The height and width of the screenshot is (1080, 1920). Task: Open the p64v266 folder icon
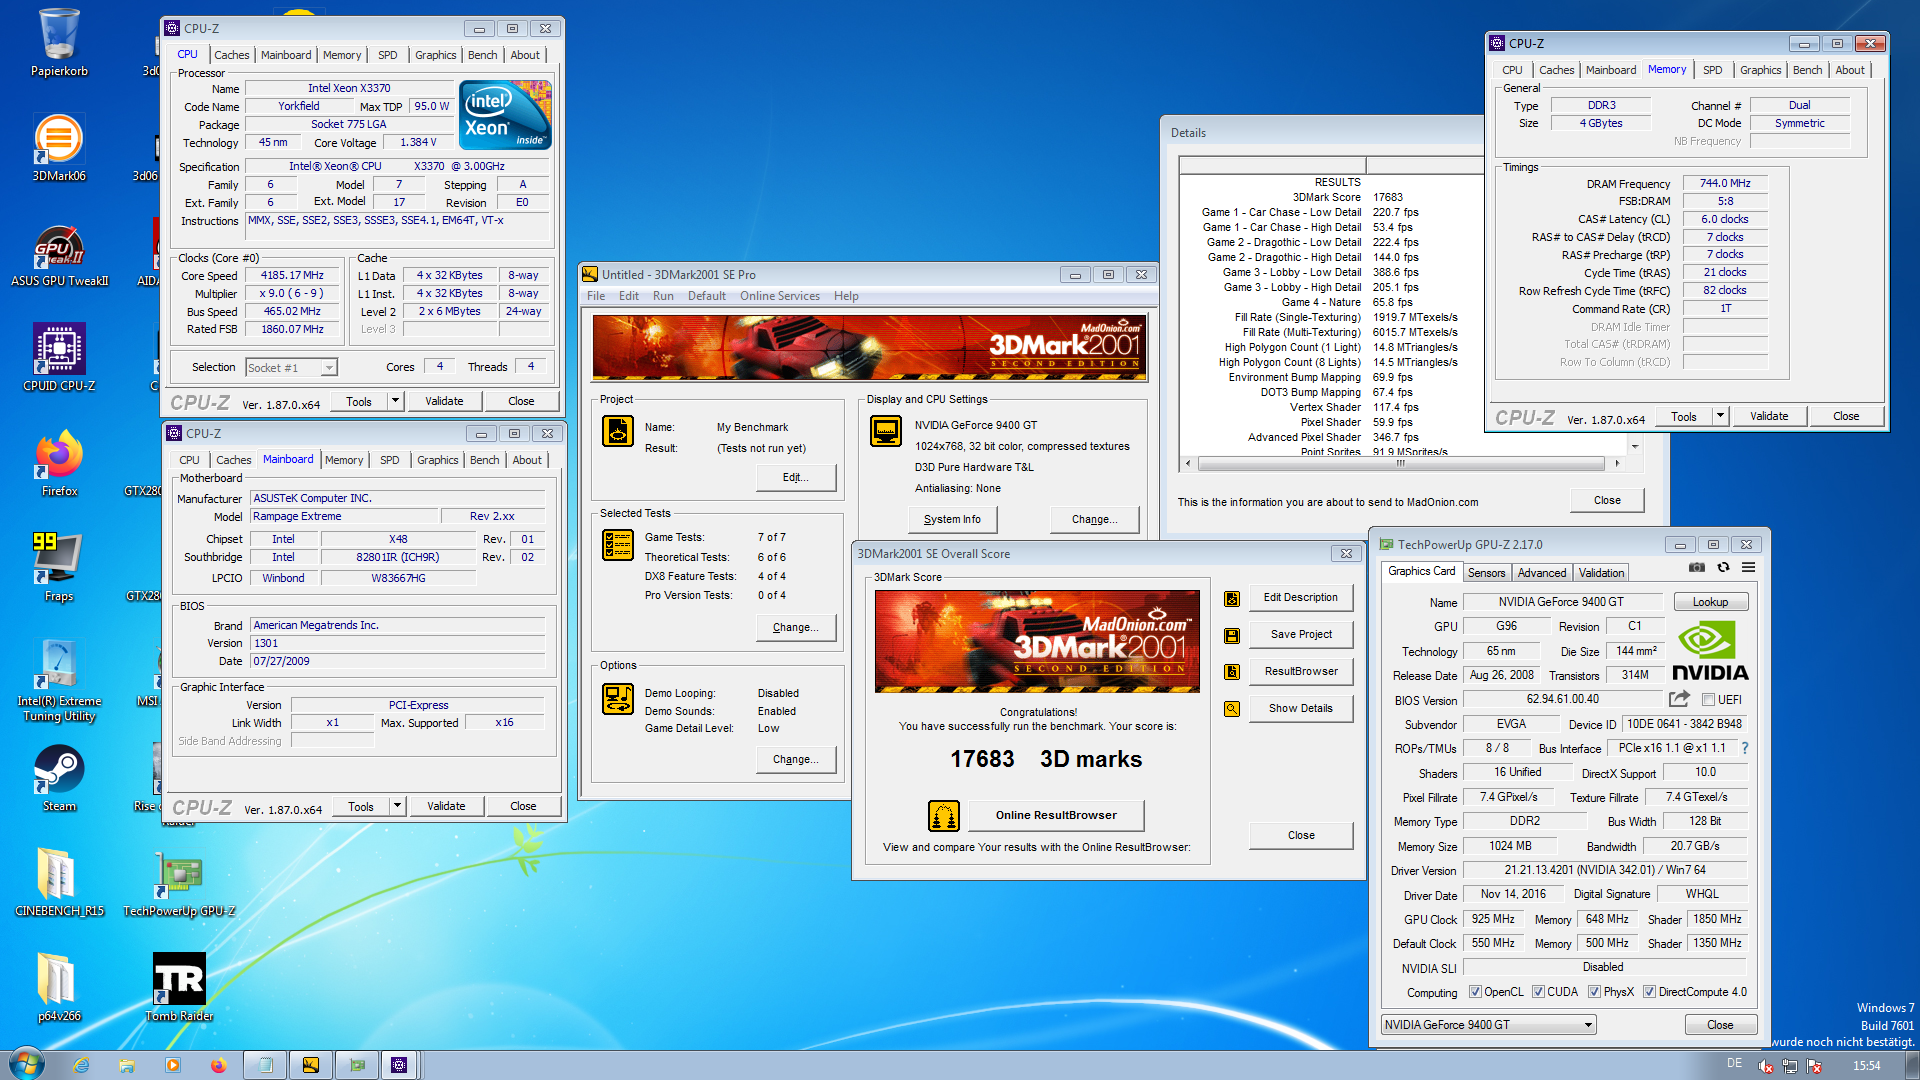click(x=59, y=988)
